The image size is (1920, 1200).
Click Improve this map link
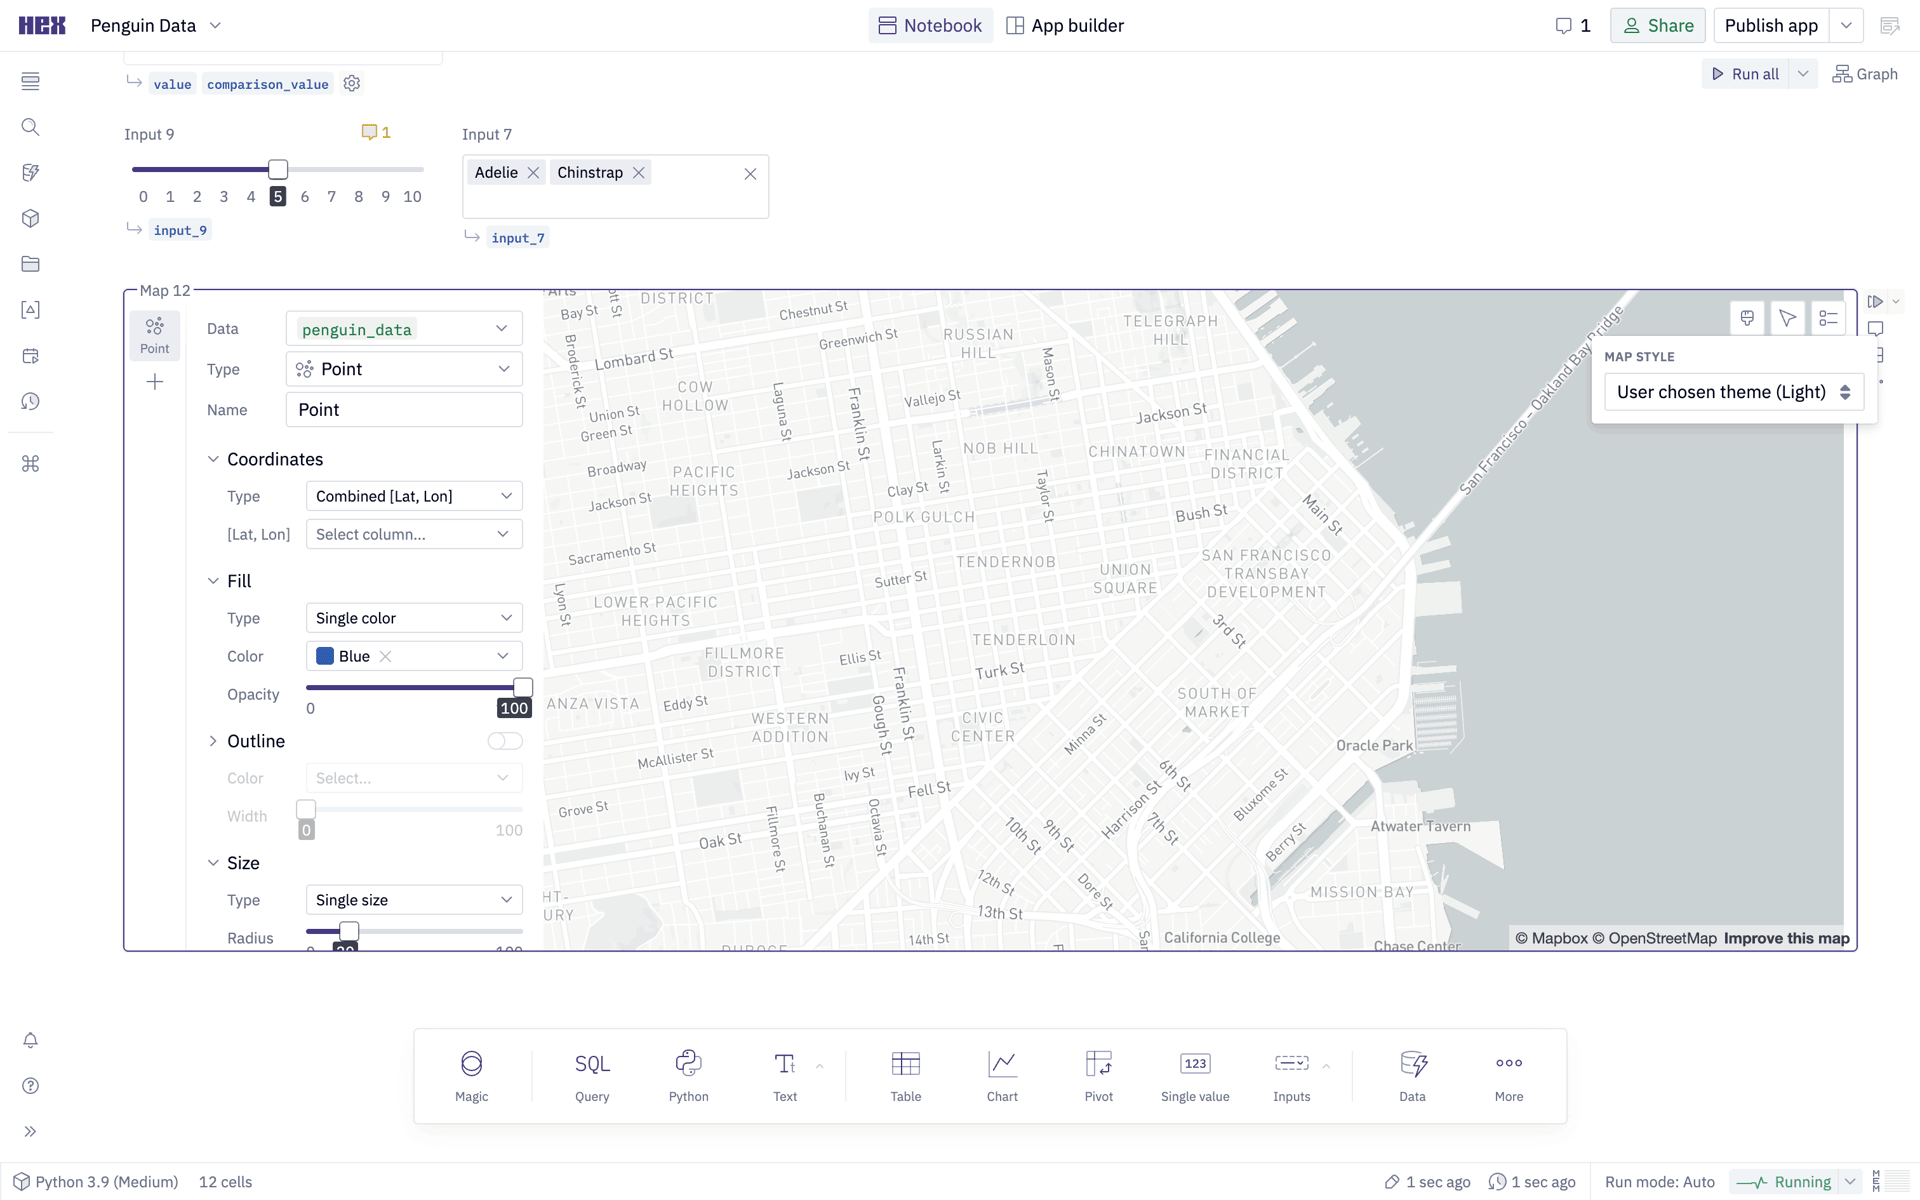(1786, 939)
